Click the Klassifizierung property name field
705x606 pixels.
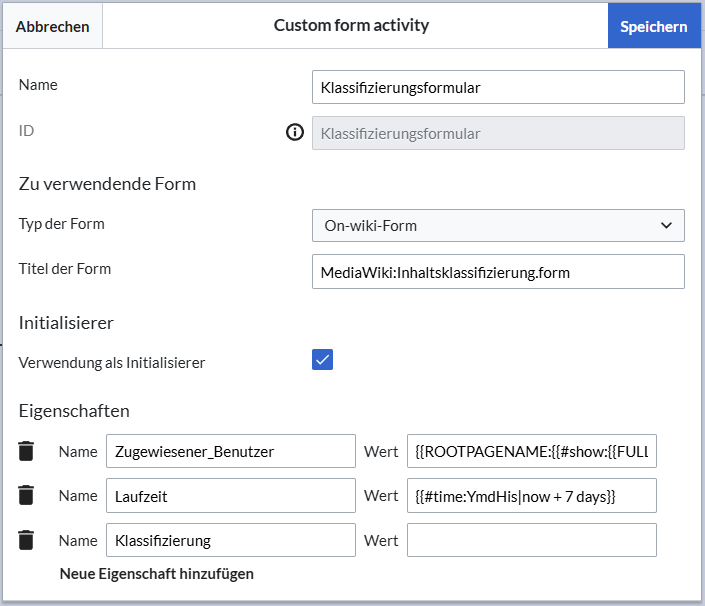click(230, 541)
